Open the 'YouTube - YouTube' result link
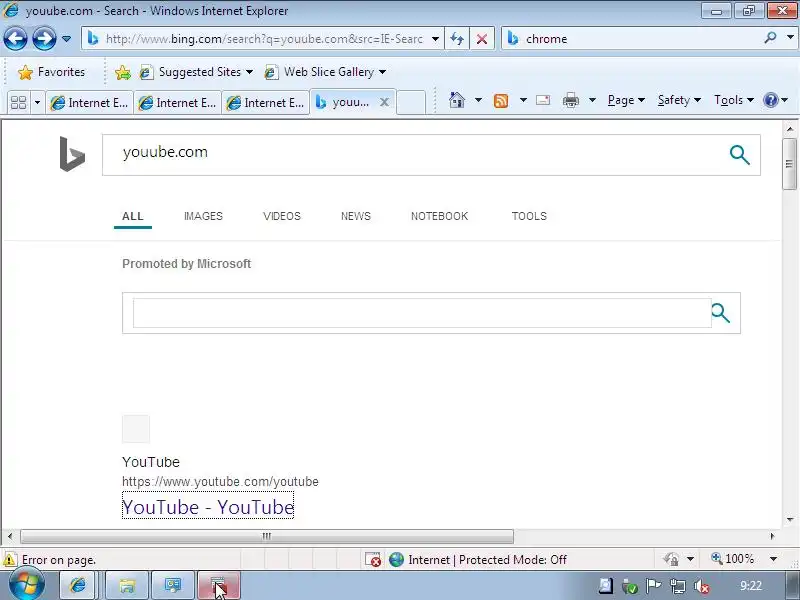Viewport: 800px width, 600px height. point(208,507)
